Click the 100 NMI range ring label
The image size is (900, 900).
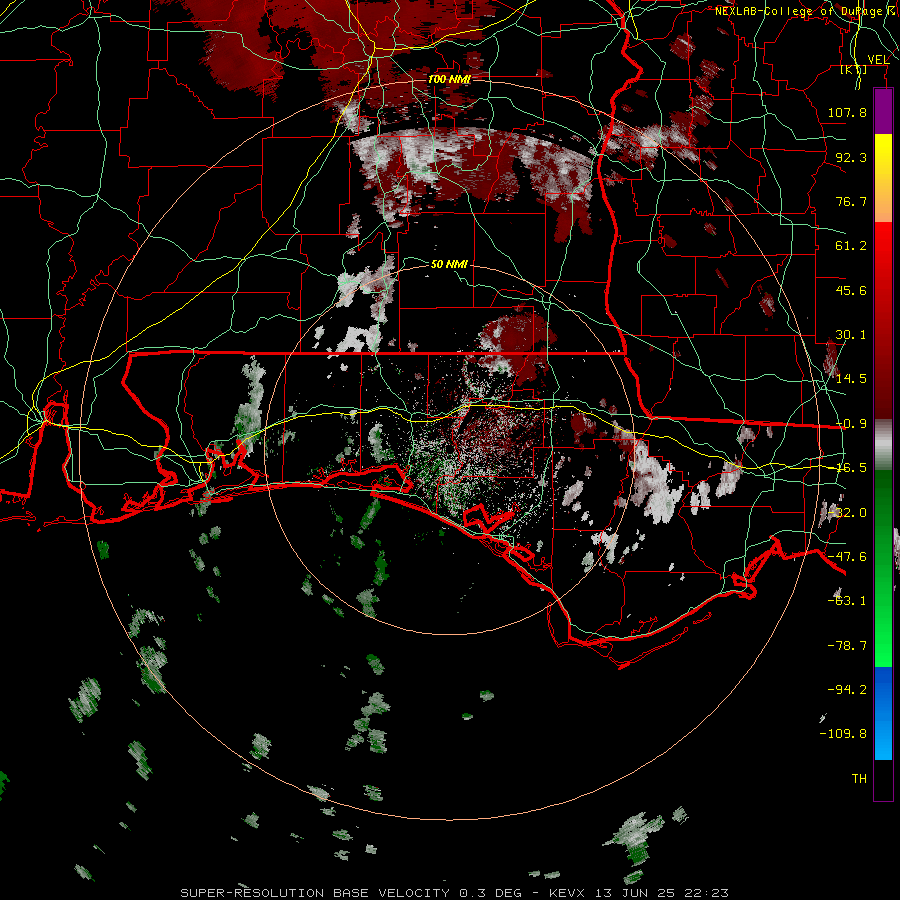click(x=449, y=79)
